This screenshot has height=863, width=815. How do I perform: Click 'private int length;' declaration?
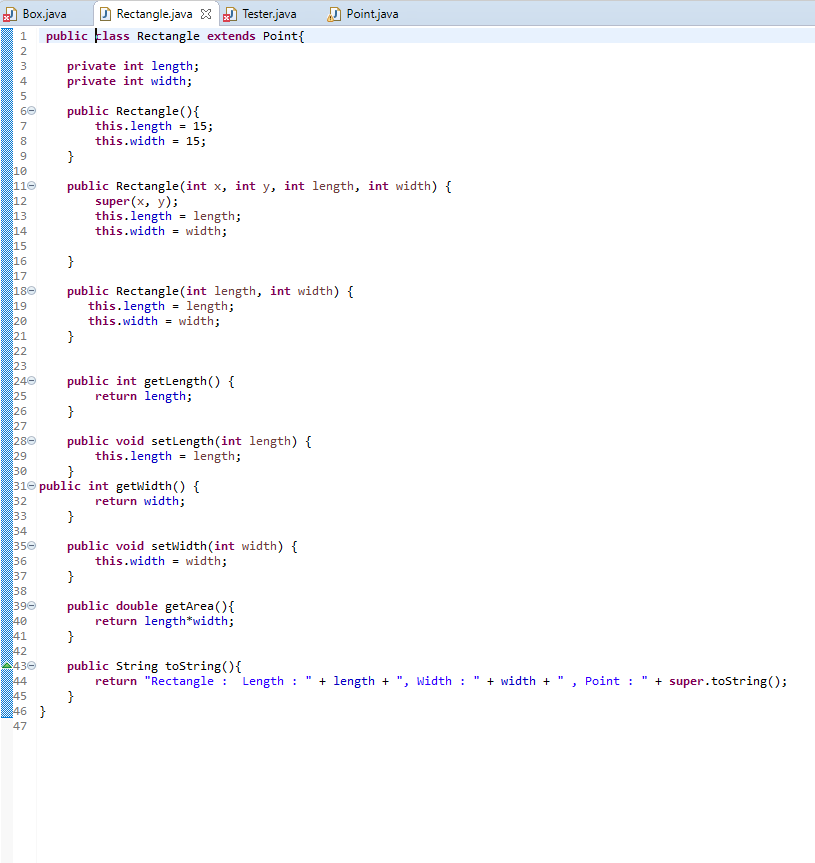pos(133,66)
